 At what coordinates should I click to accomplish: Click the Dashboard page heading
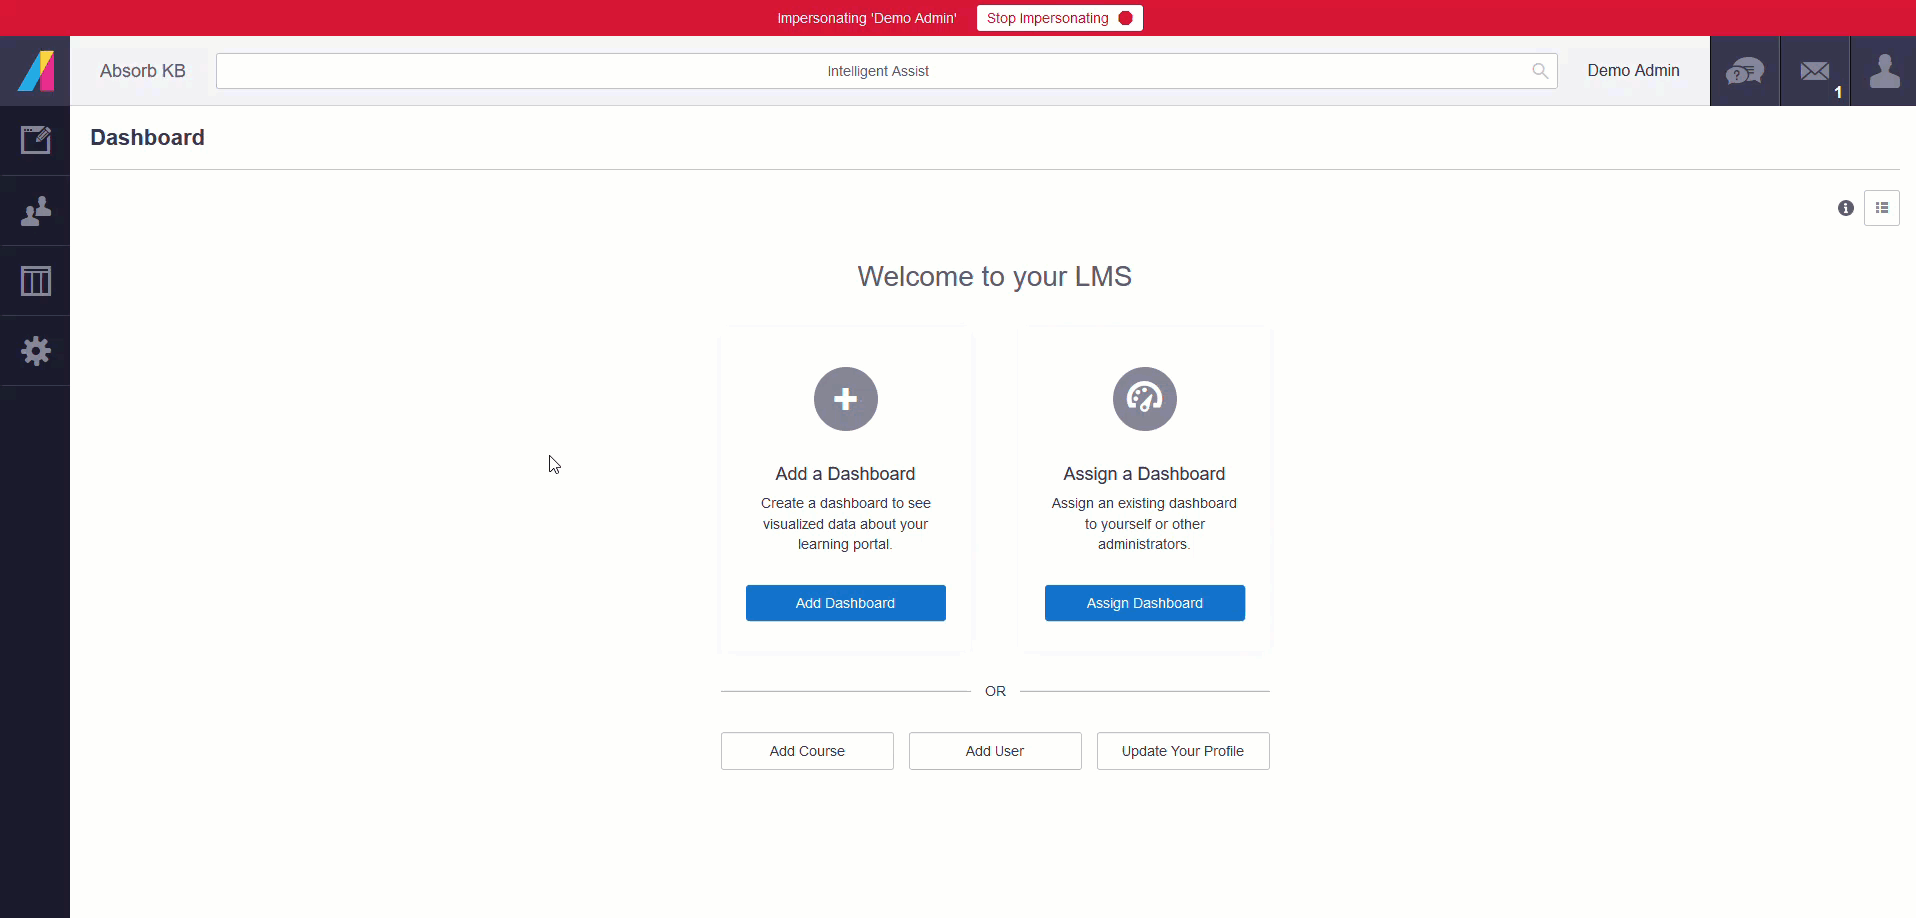pos(147,138)
